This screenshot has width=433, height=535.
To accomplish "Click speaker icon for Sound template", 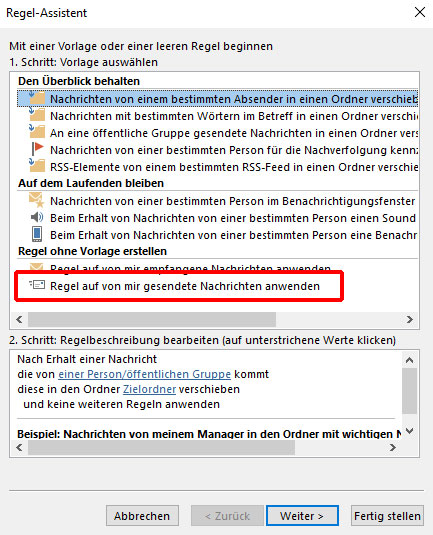I will coord(37,217).
